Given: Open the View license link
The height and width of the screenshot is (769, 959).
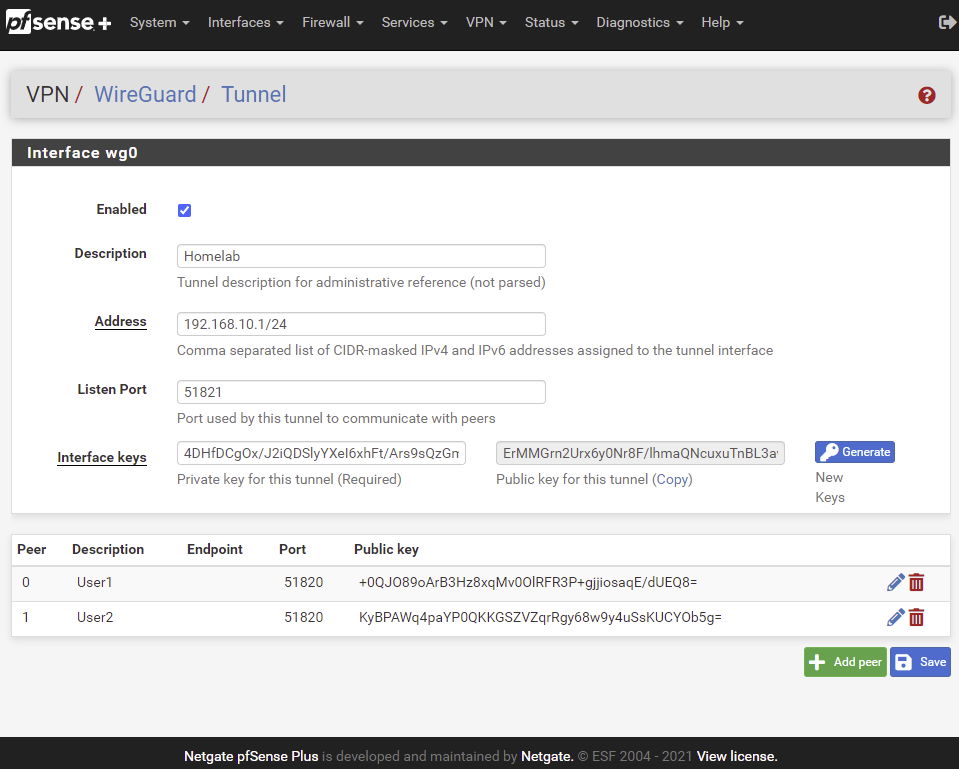Looking at the screenshot, I should point(737,756).
